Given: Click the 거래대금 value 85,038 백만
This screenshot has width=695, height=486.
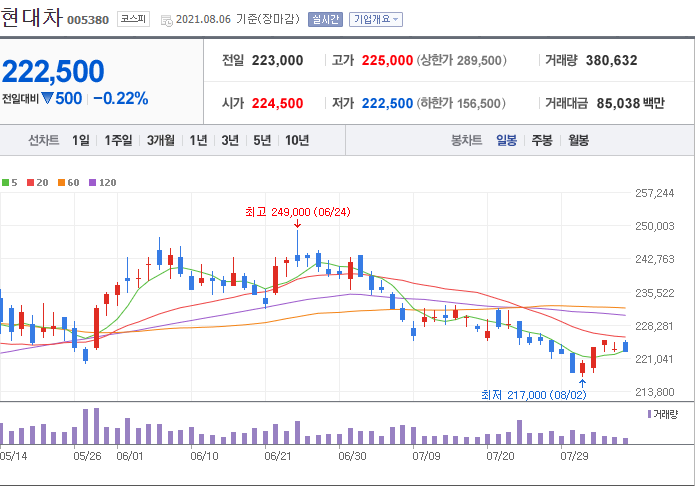Looking at the screenshot, I should (x=630, y=103).
